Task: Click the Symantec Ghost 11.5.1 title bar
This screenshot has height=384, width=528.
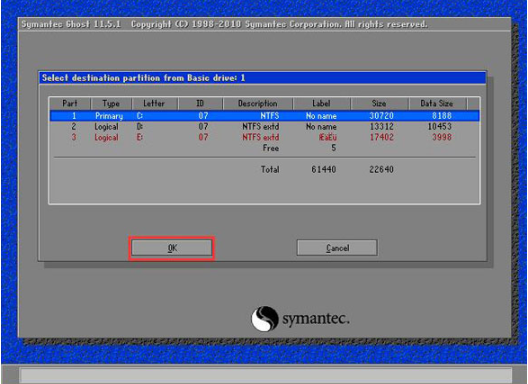Action: pos(265,24)
